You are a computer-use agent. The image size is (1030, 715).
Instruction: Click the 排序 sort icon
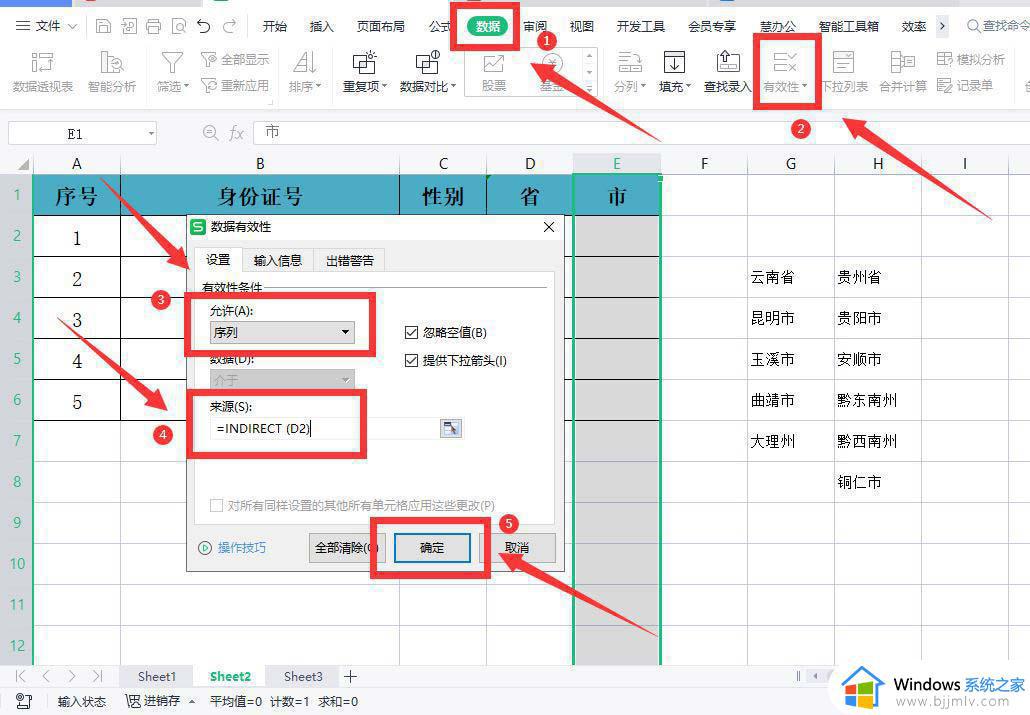(x=304, y=63)
